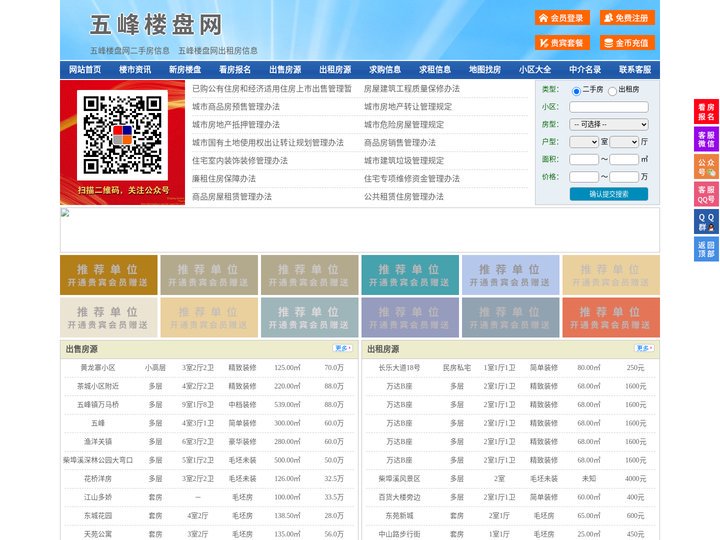Viewport: 720px width, 540px height.
Task: Open the 长乐大道18号 rental listing
Action: coord(399,368)
